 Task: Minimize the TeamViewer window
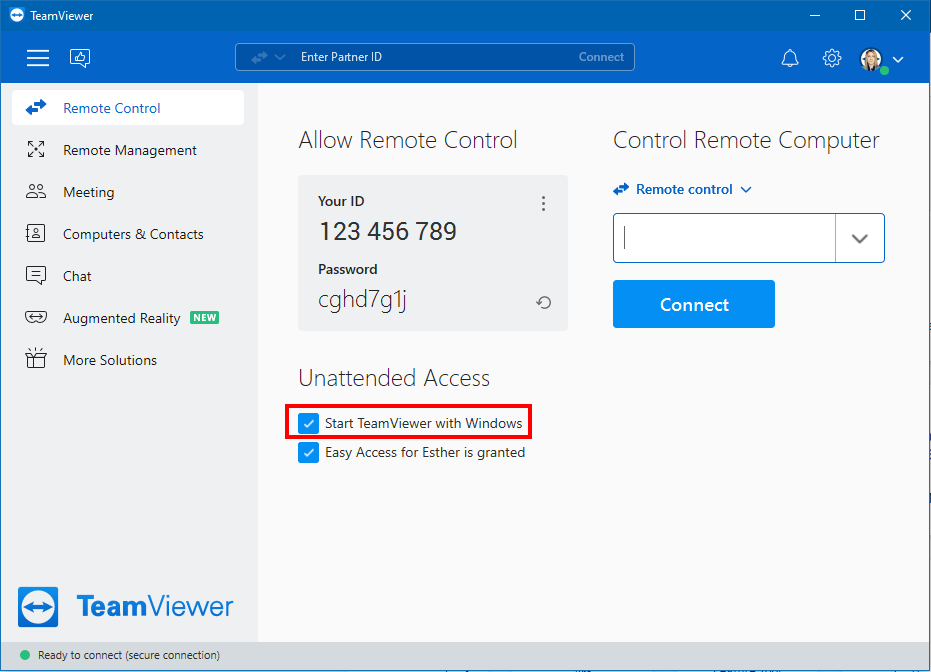point(815,15)
